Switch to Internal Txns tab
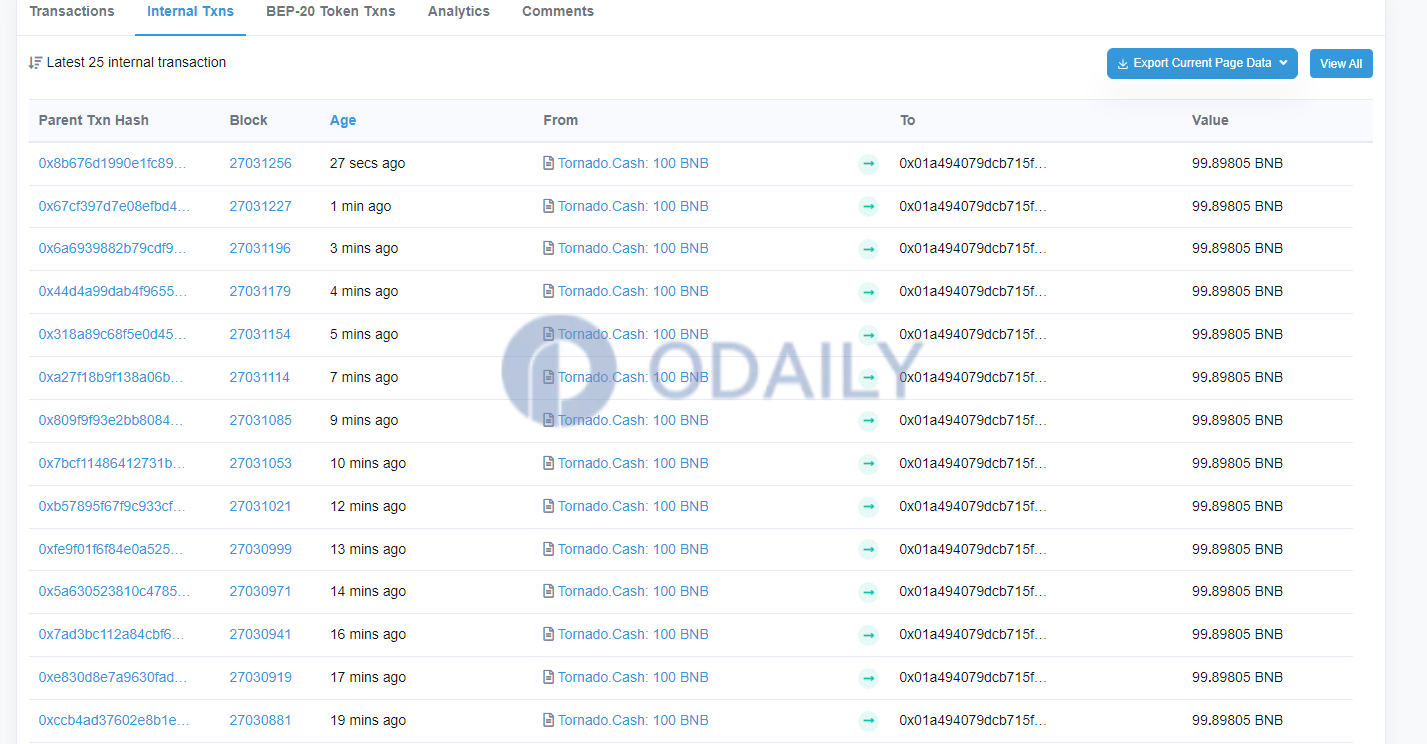 click(190, 12)
